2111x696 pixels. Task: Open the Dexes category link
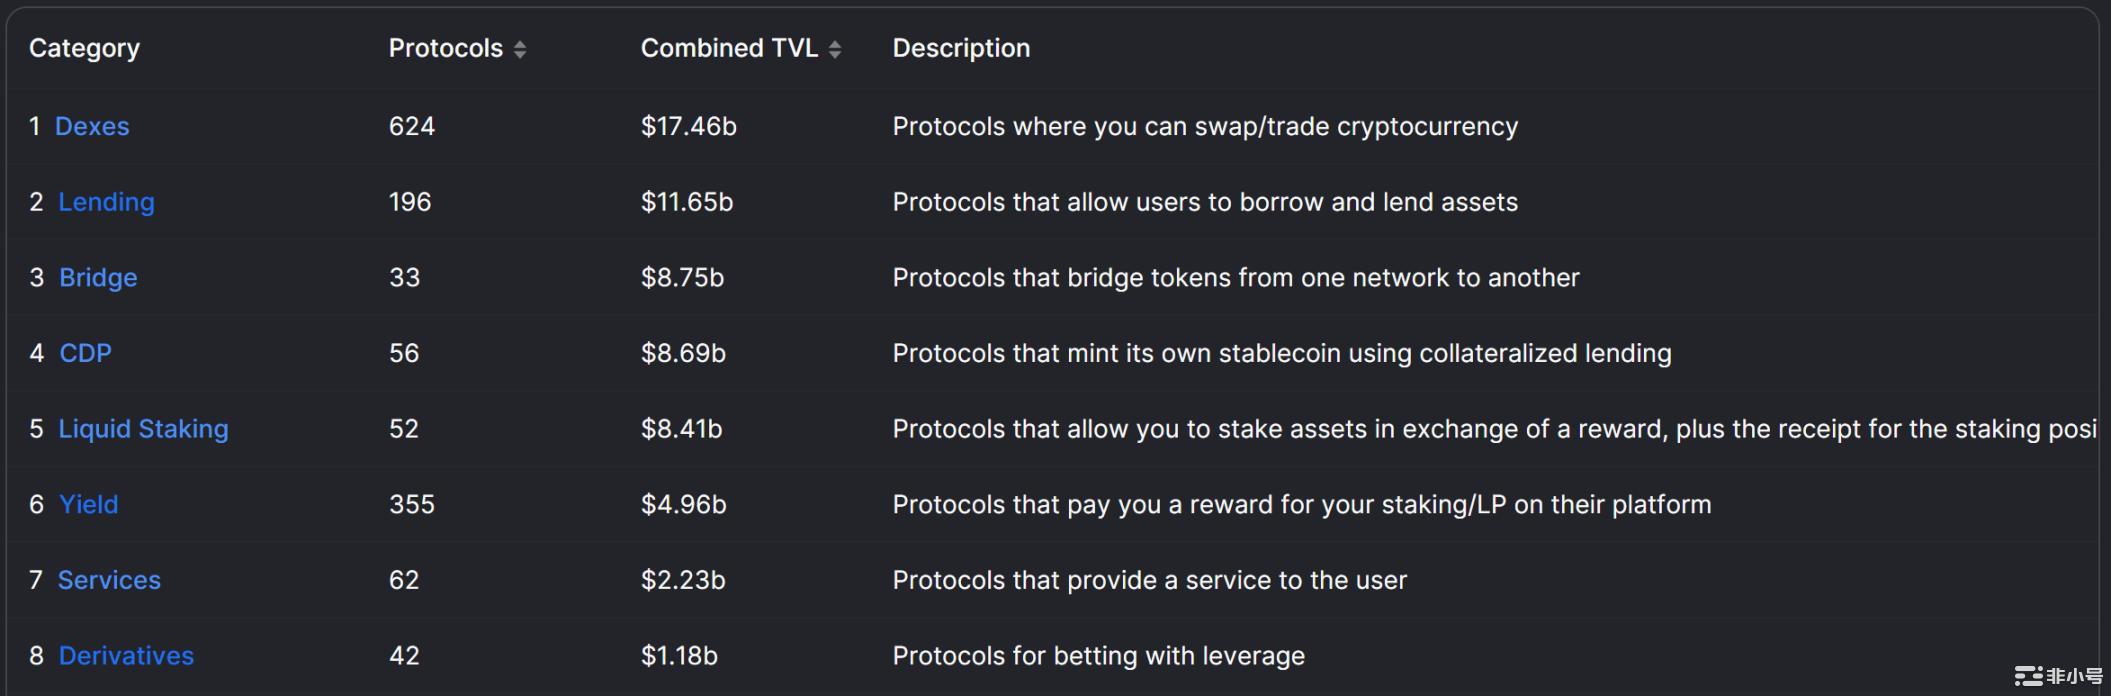92,126
